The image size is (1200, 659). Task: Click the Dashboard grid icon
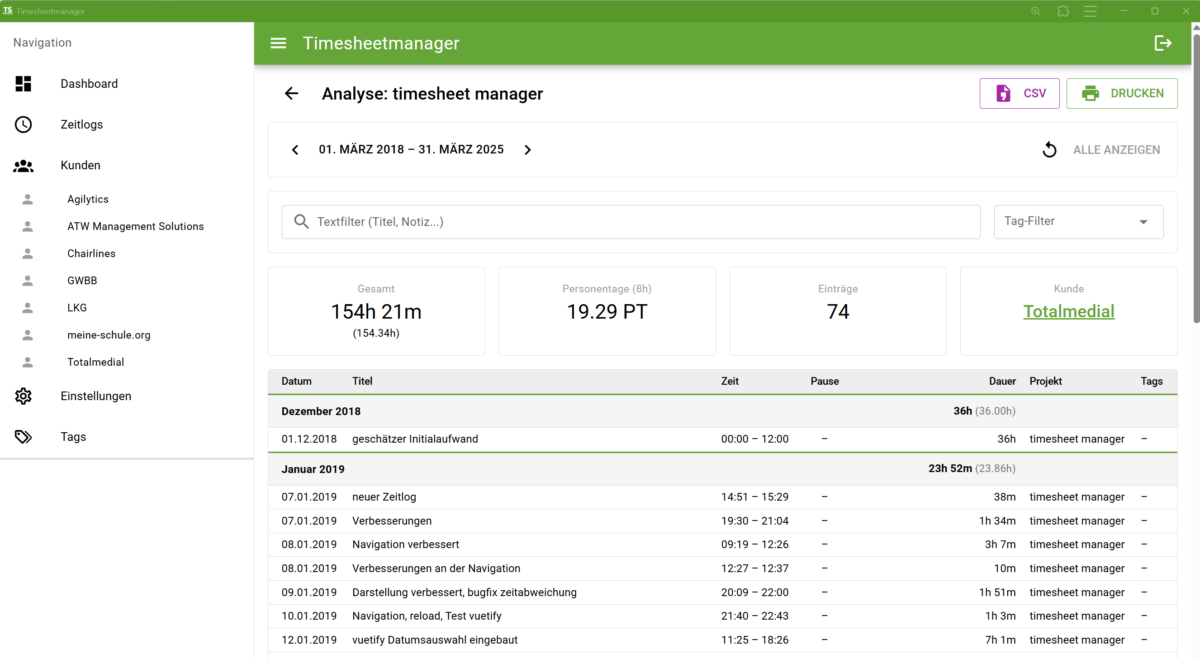tap(24, 84)
